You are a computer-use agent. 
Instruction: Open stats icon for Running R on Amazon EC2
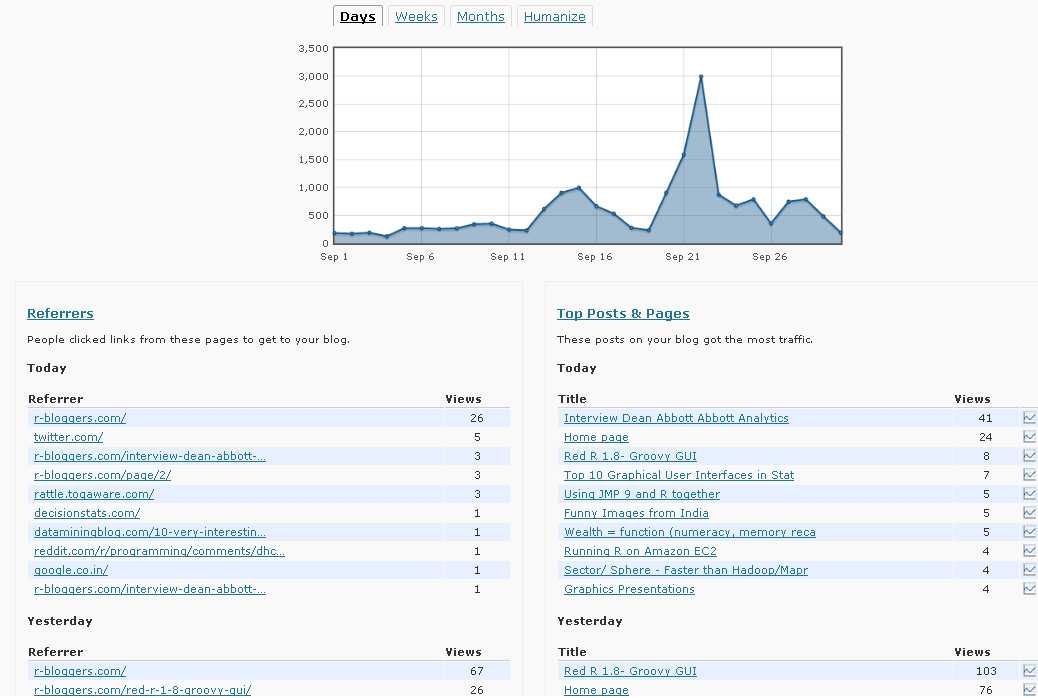click(1030, 551)
